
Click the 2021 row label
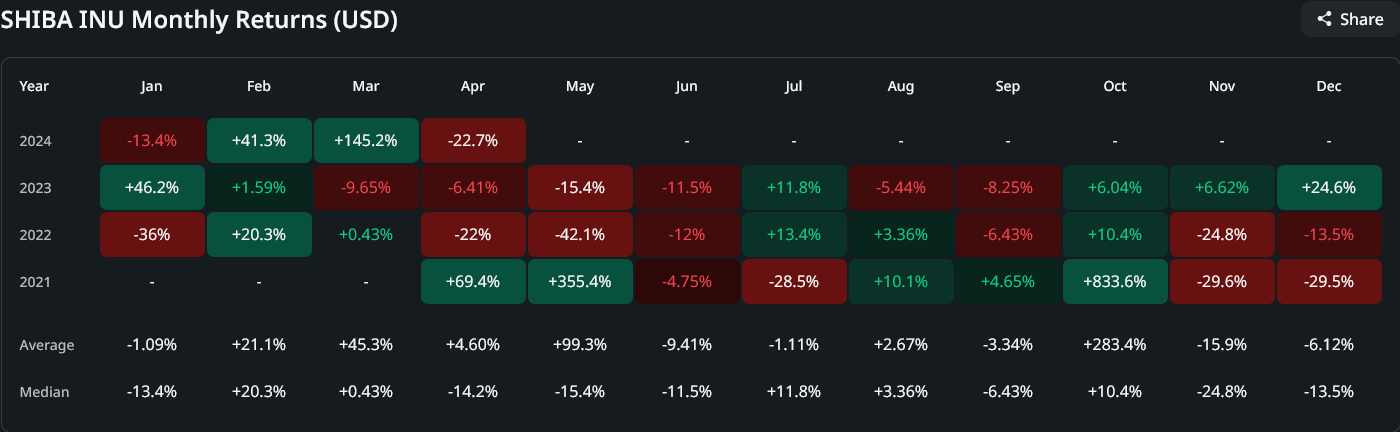pos(35,282)
